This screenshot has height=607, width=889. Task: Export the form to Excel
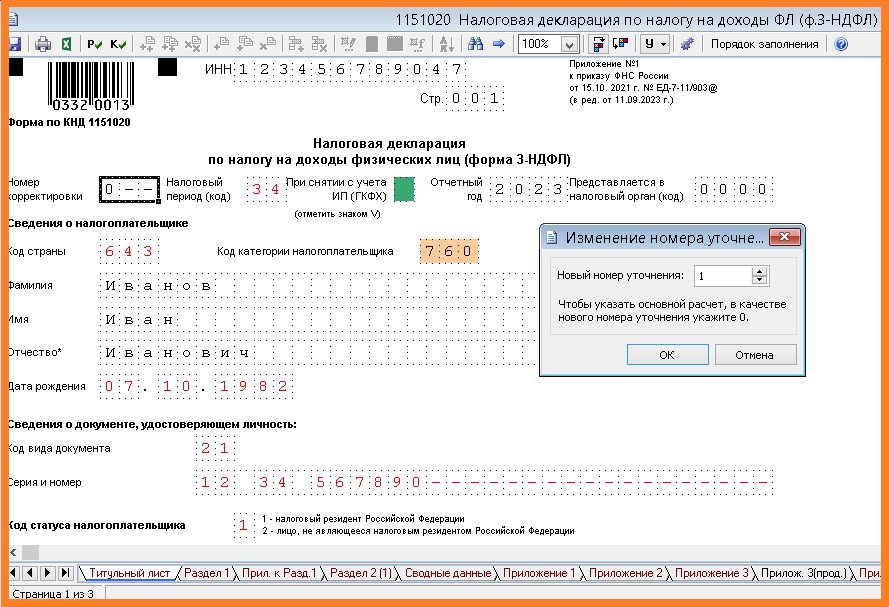pyautogui.click(x=66, y=44)
